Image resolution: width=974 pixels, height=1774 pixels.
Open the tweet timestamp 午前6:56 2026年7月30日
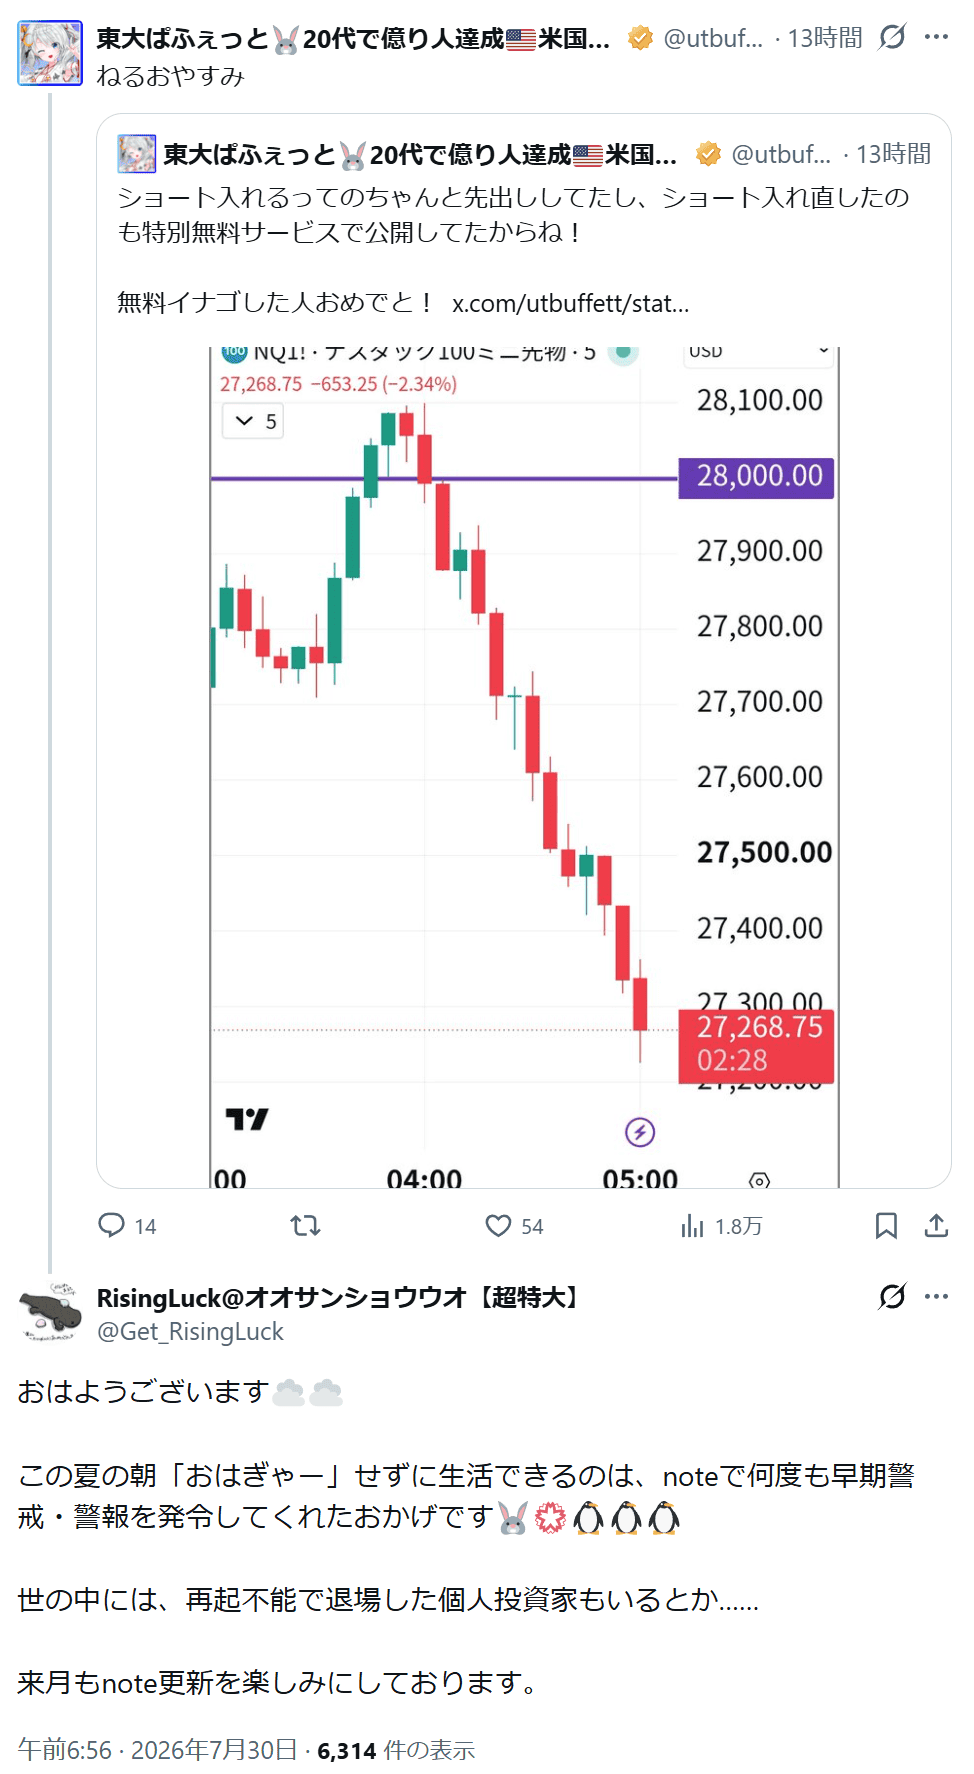158,1749
